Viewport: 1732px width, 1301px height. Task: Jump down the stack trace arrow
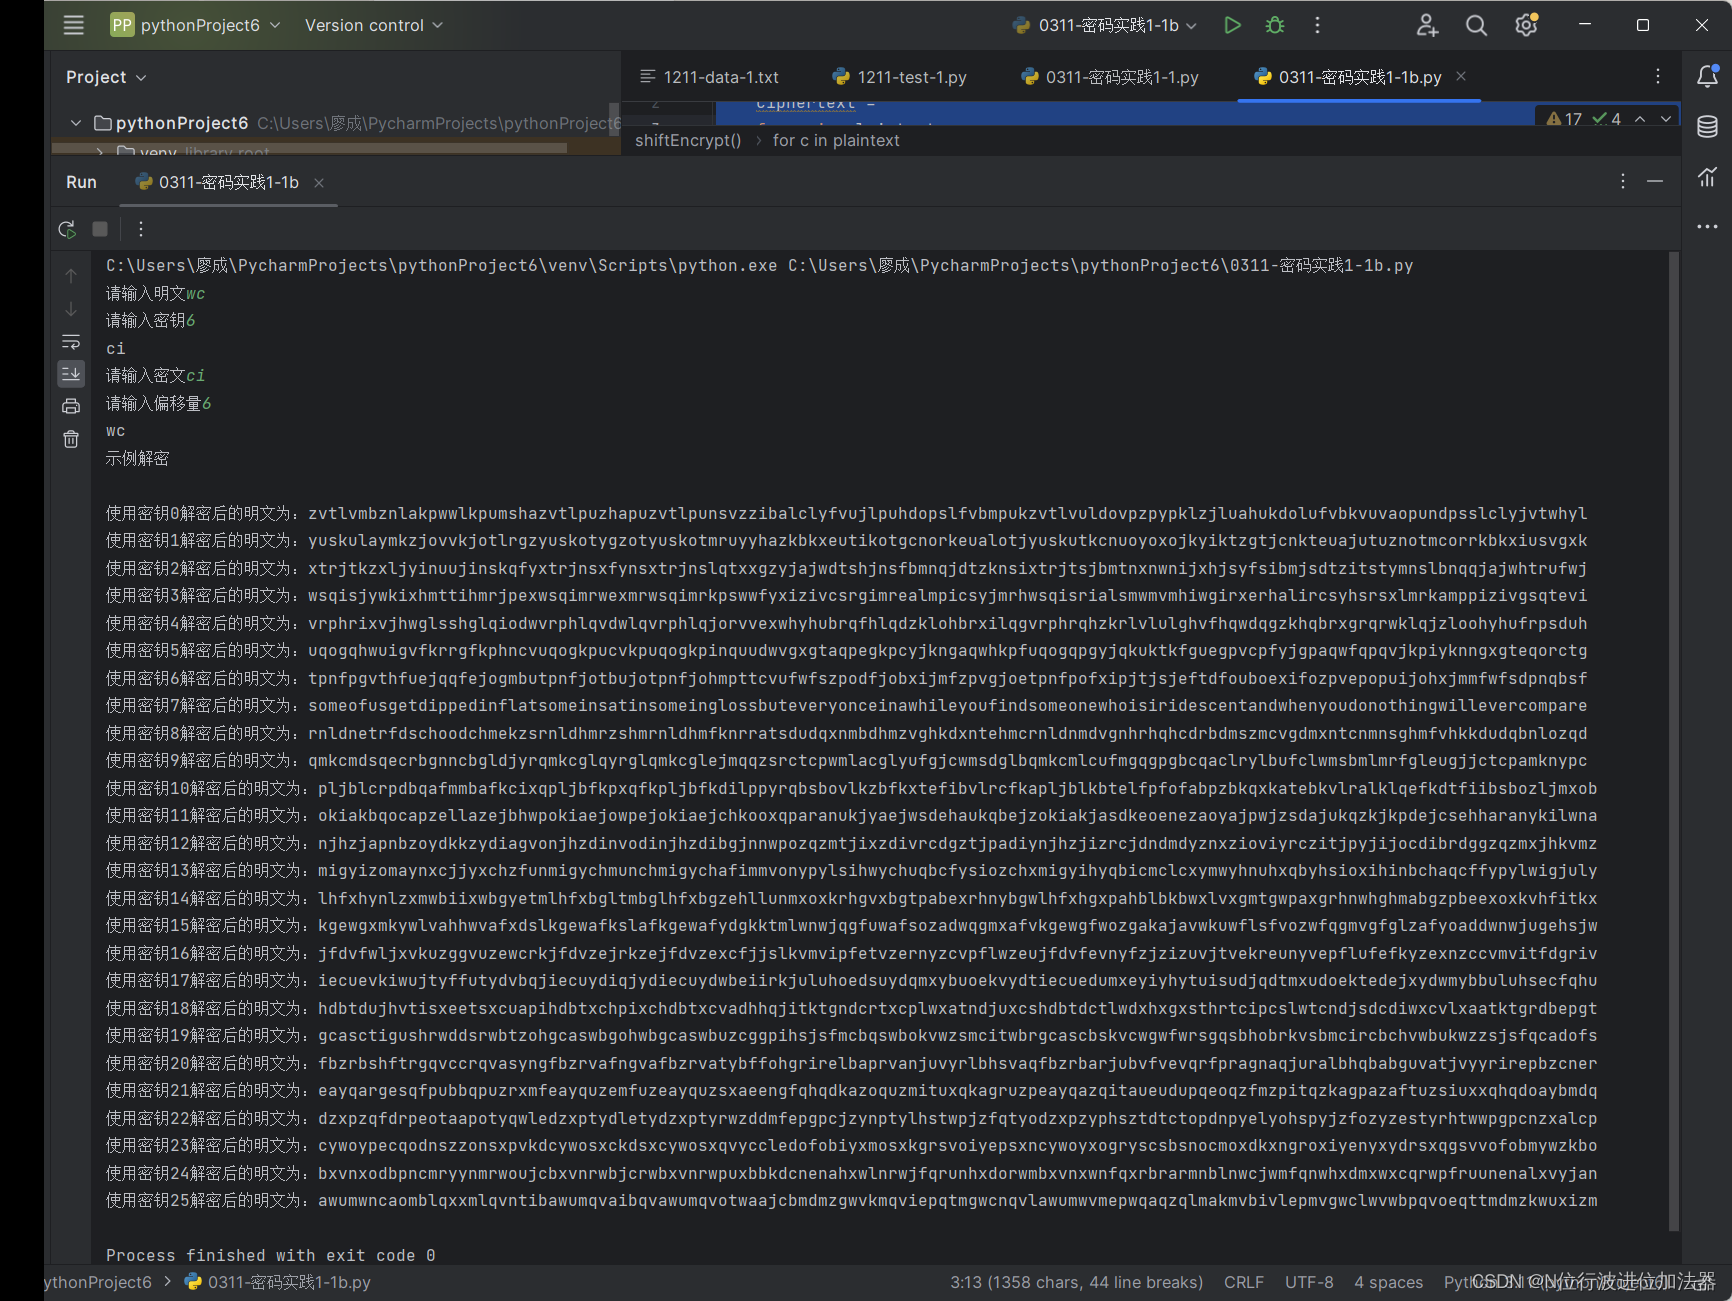(71, 309)
